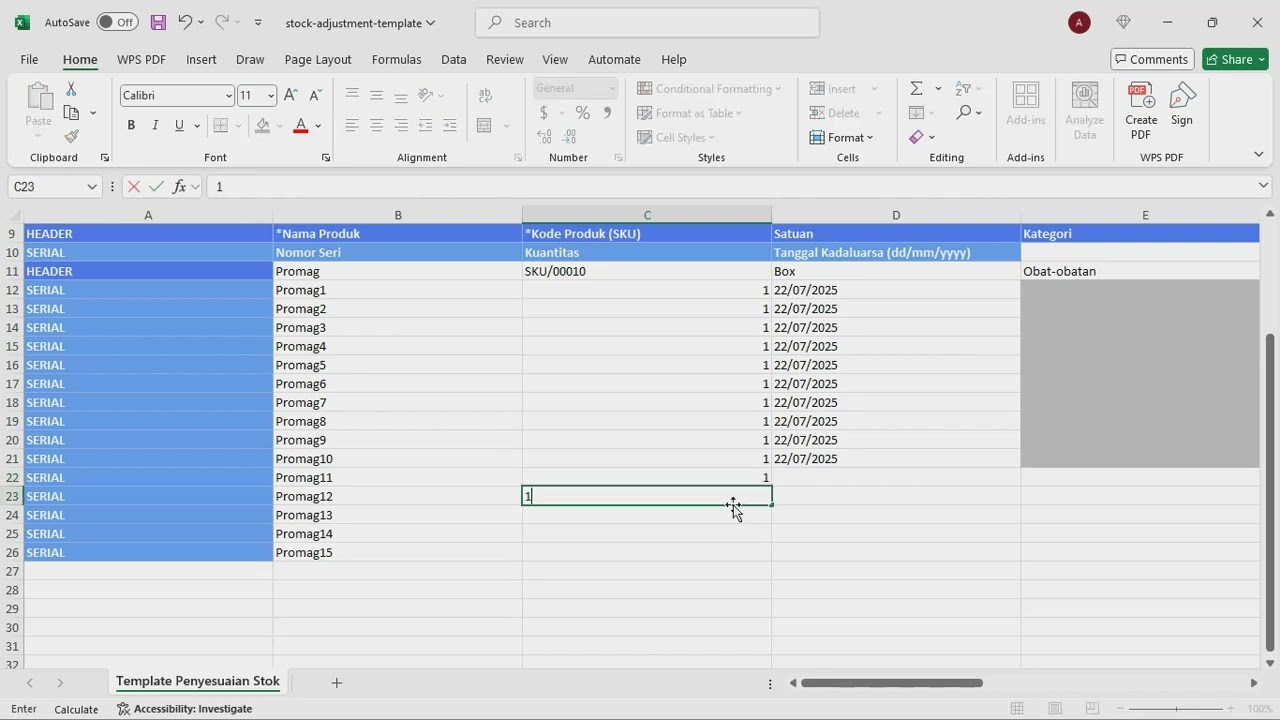
Task: Toggle Center horizontal alignment
Action: (x=376, y=125)
